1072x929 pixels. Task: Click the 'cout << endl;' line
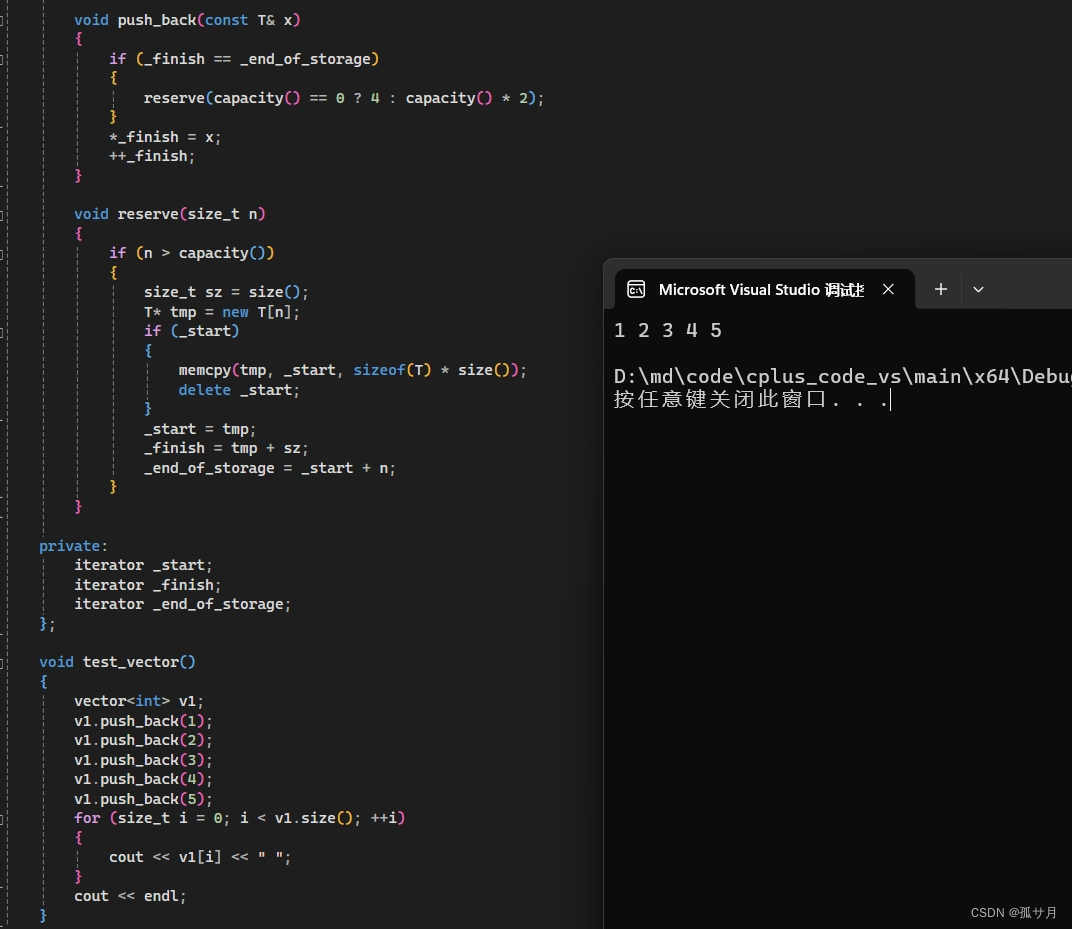pos(130,896)
